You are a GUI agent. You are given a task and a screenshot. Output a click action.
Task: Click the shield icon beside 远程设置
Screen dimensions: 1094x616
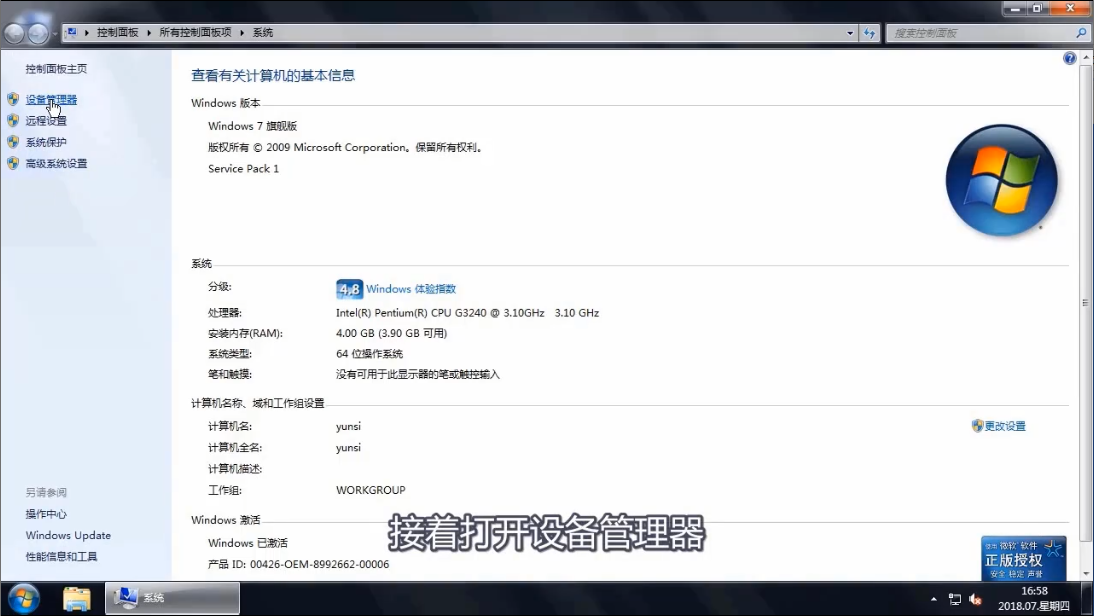coord(13,121)
